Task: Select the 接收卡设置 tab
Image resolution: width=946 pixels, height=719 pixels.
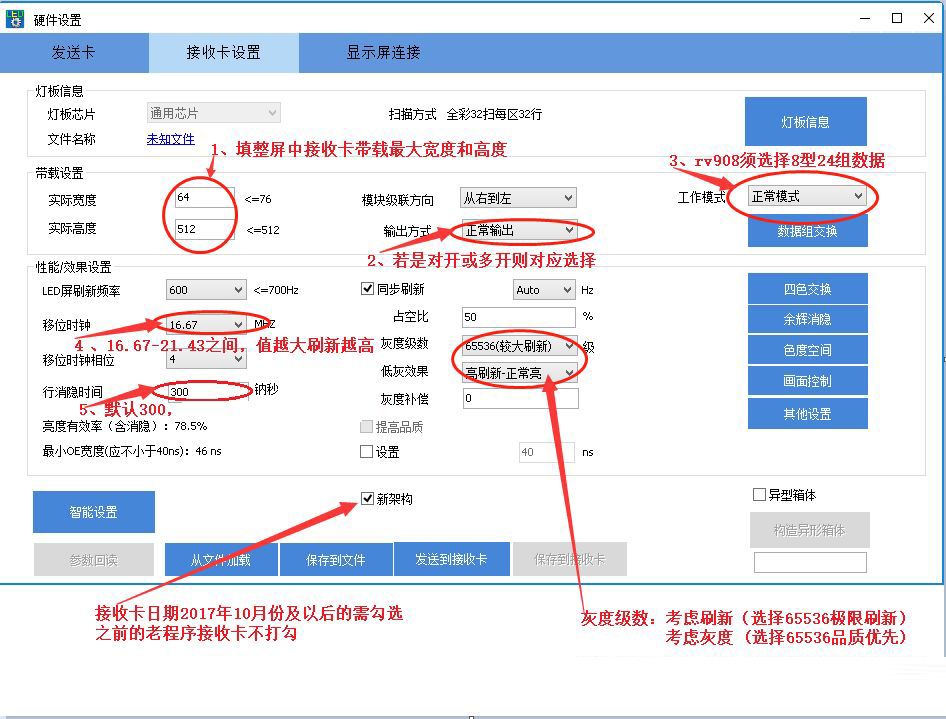Action: coord(223,52)
